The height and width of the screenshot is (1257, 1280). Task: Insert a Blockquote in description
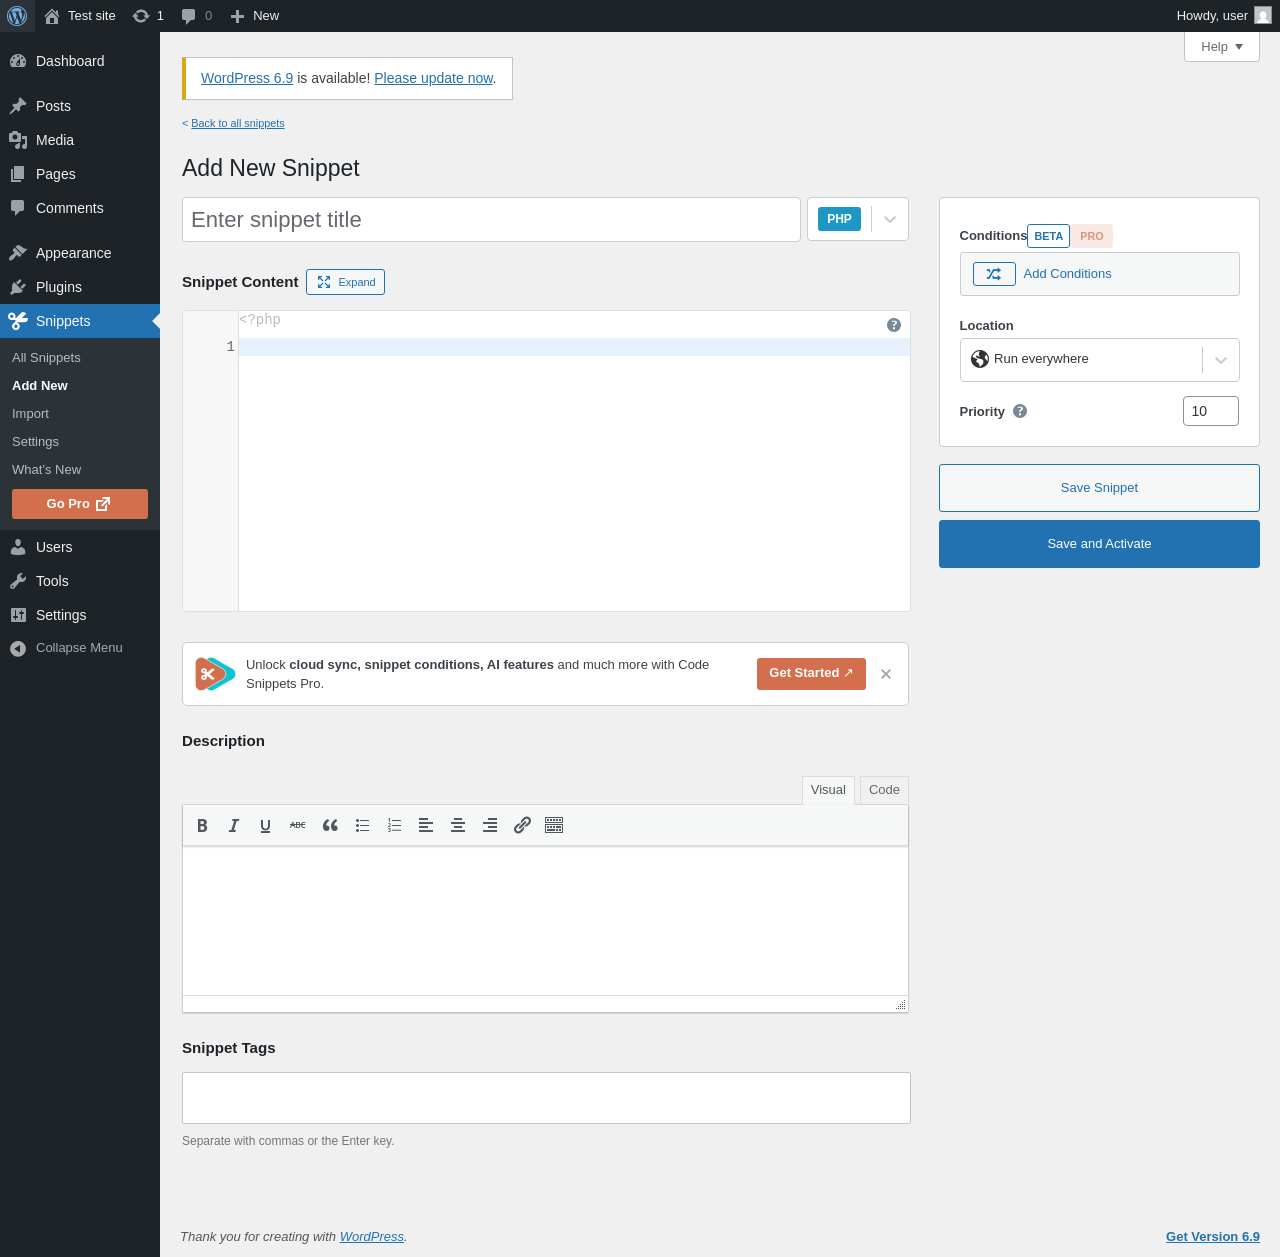tap(330, 825)
